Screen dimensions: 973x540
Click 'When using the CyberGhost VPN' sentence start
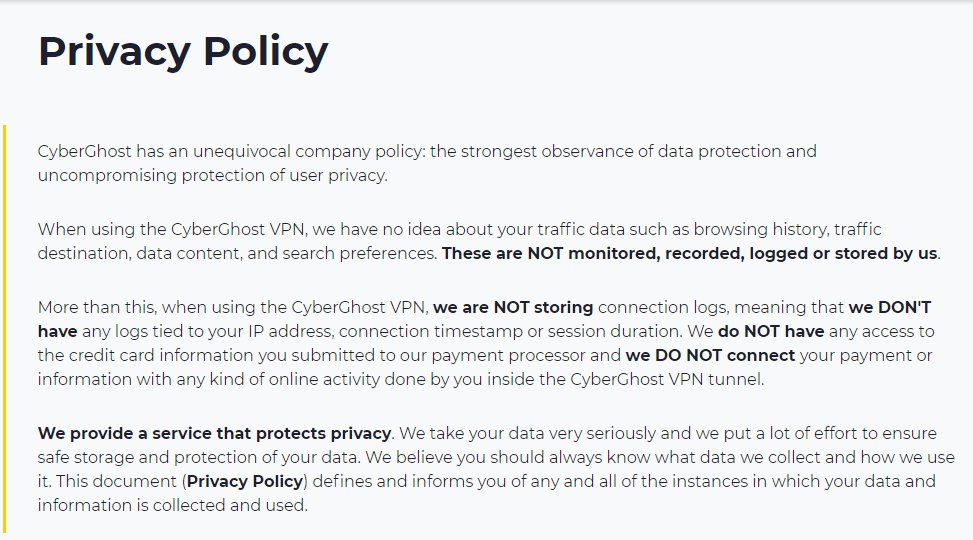171,230
